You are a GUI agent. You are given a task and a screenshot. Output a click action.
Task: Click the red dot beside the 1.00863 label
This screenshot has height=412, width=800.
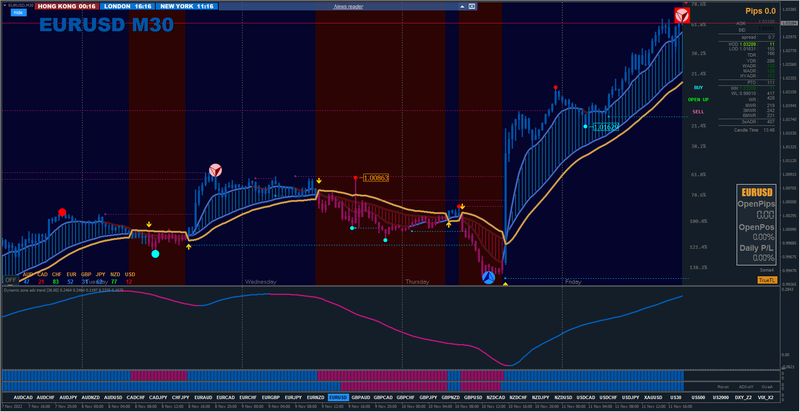tap(356, 177)
